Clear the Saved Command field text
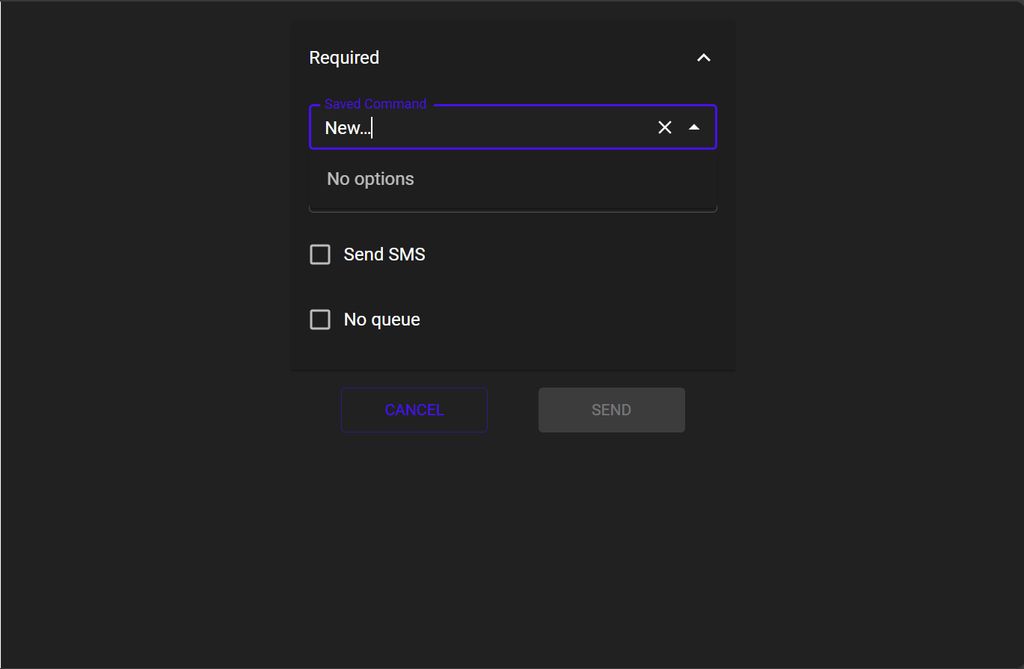The height and width of the screenshot is (669, 1024). 665,127
